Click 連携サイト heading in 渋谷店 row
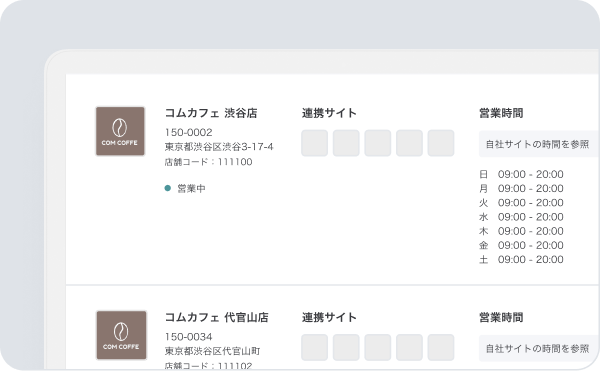 (329, 113)
